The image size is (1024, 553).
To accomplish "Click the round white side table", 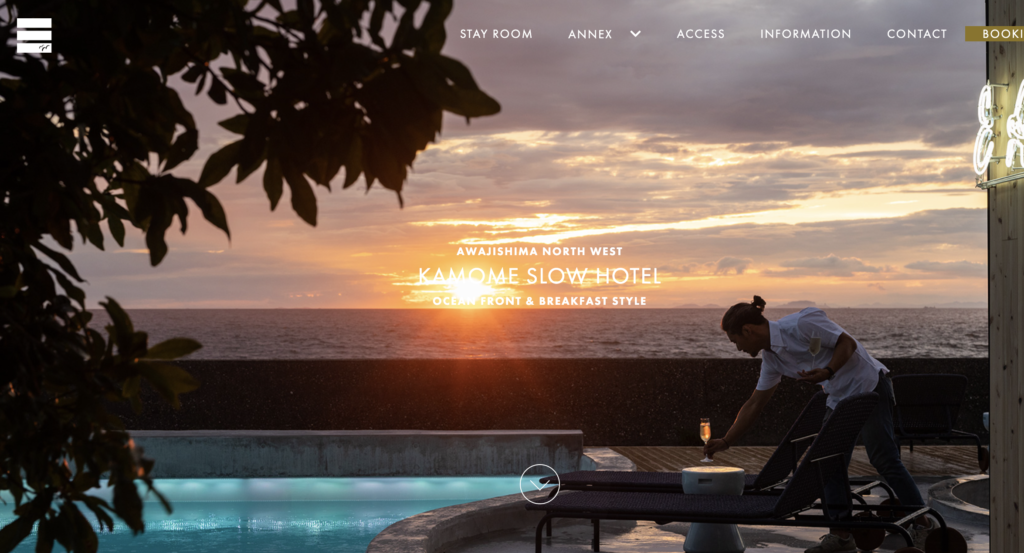I will point(713,507).
